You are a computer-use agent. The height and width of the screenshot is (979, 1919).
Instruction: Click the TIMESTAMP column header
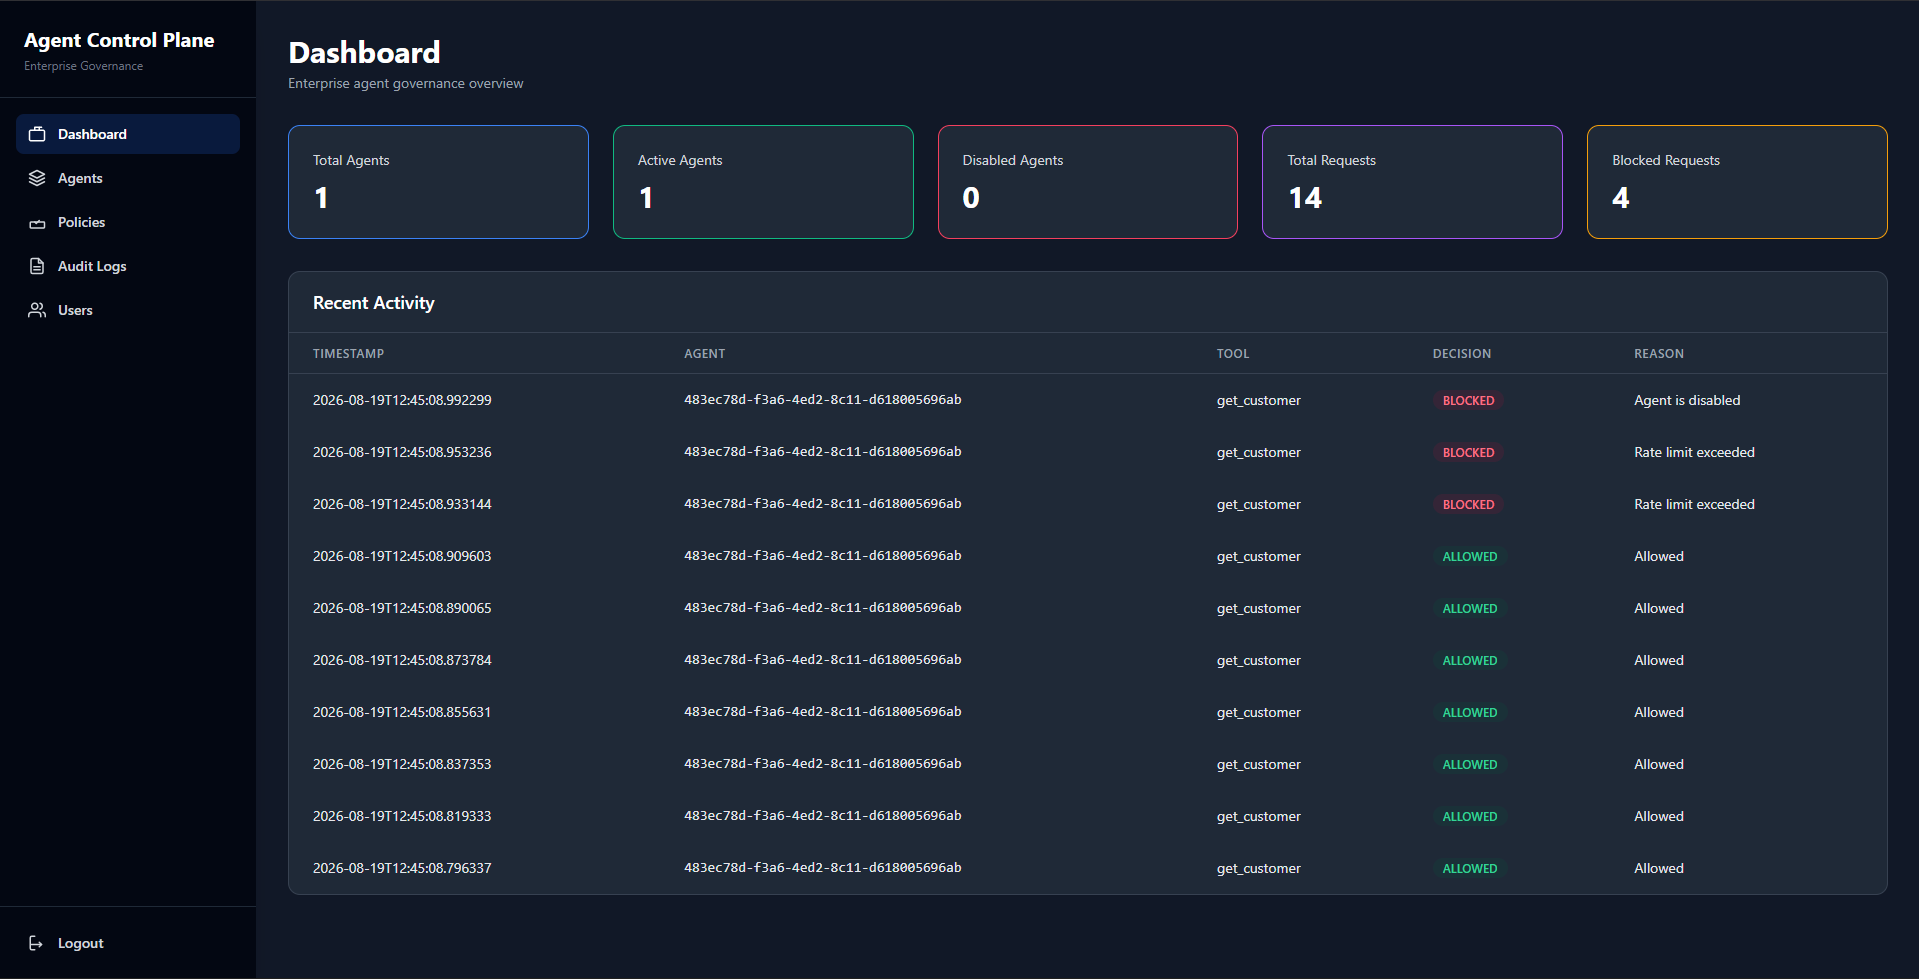(348, 354)
